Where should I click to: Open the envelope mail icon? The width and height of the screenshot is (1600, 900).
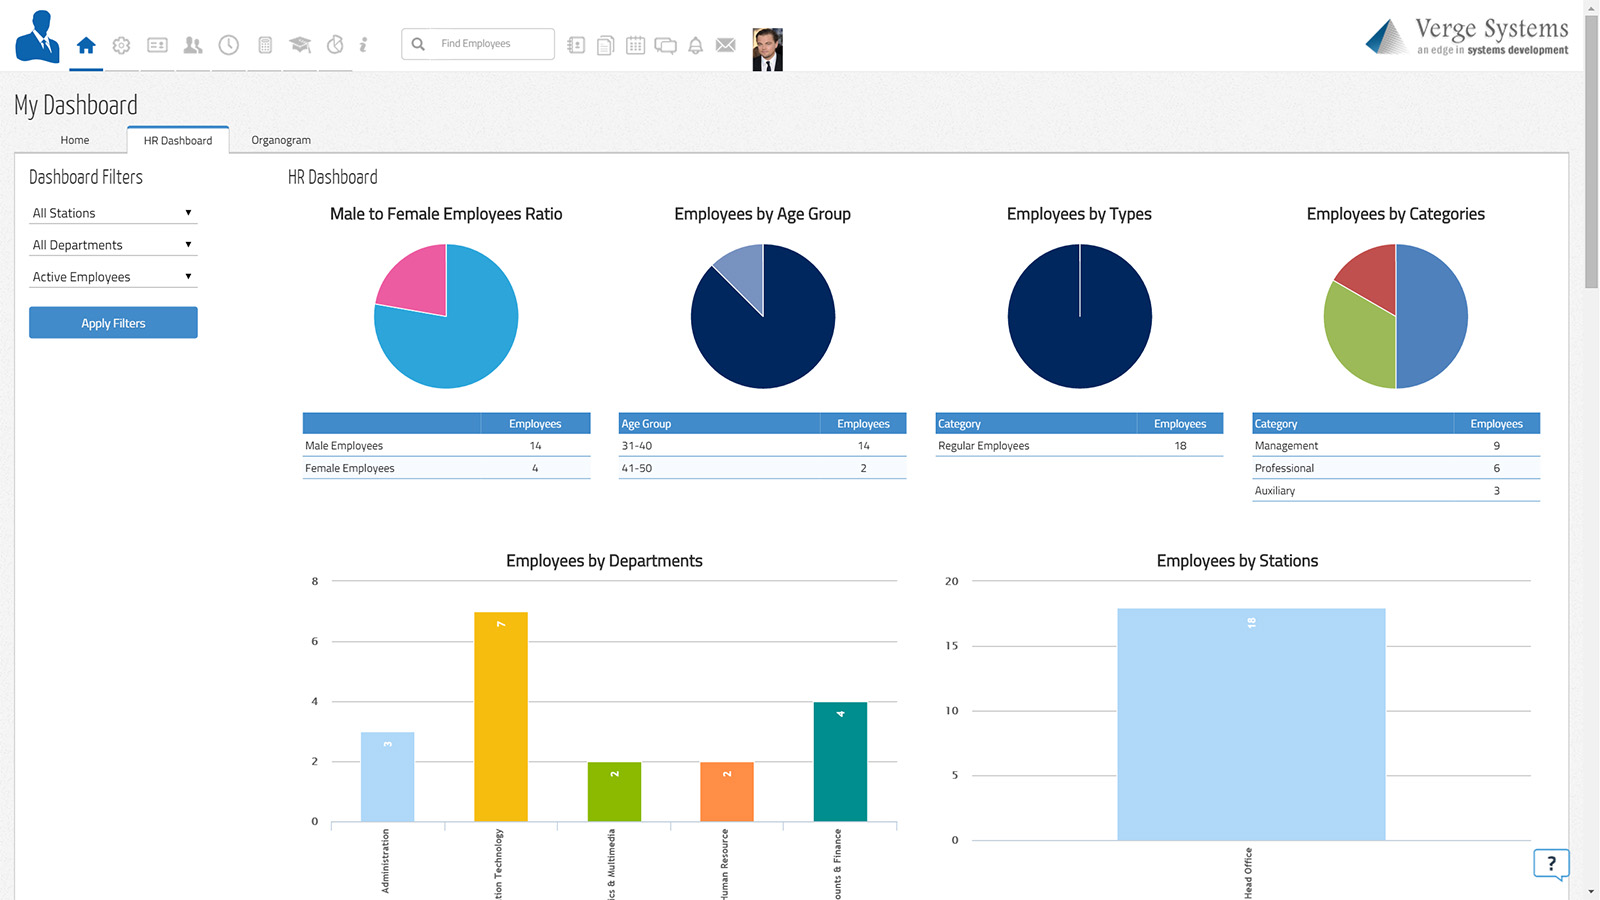pos(726,45)
